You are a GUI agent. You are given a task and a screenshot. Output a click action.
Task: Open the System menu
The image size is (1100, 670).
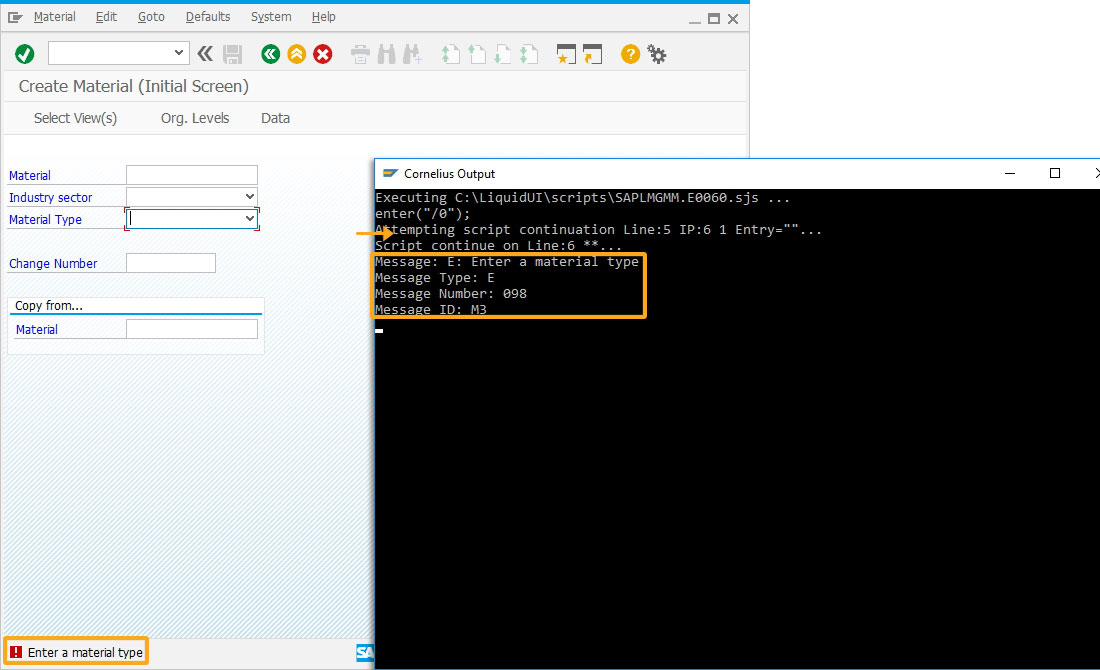pyautogui.click(x=271, y=17)
